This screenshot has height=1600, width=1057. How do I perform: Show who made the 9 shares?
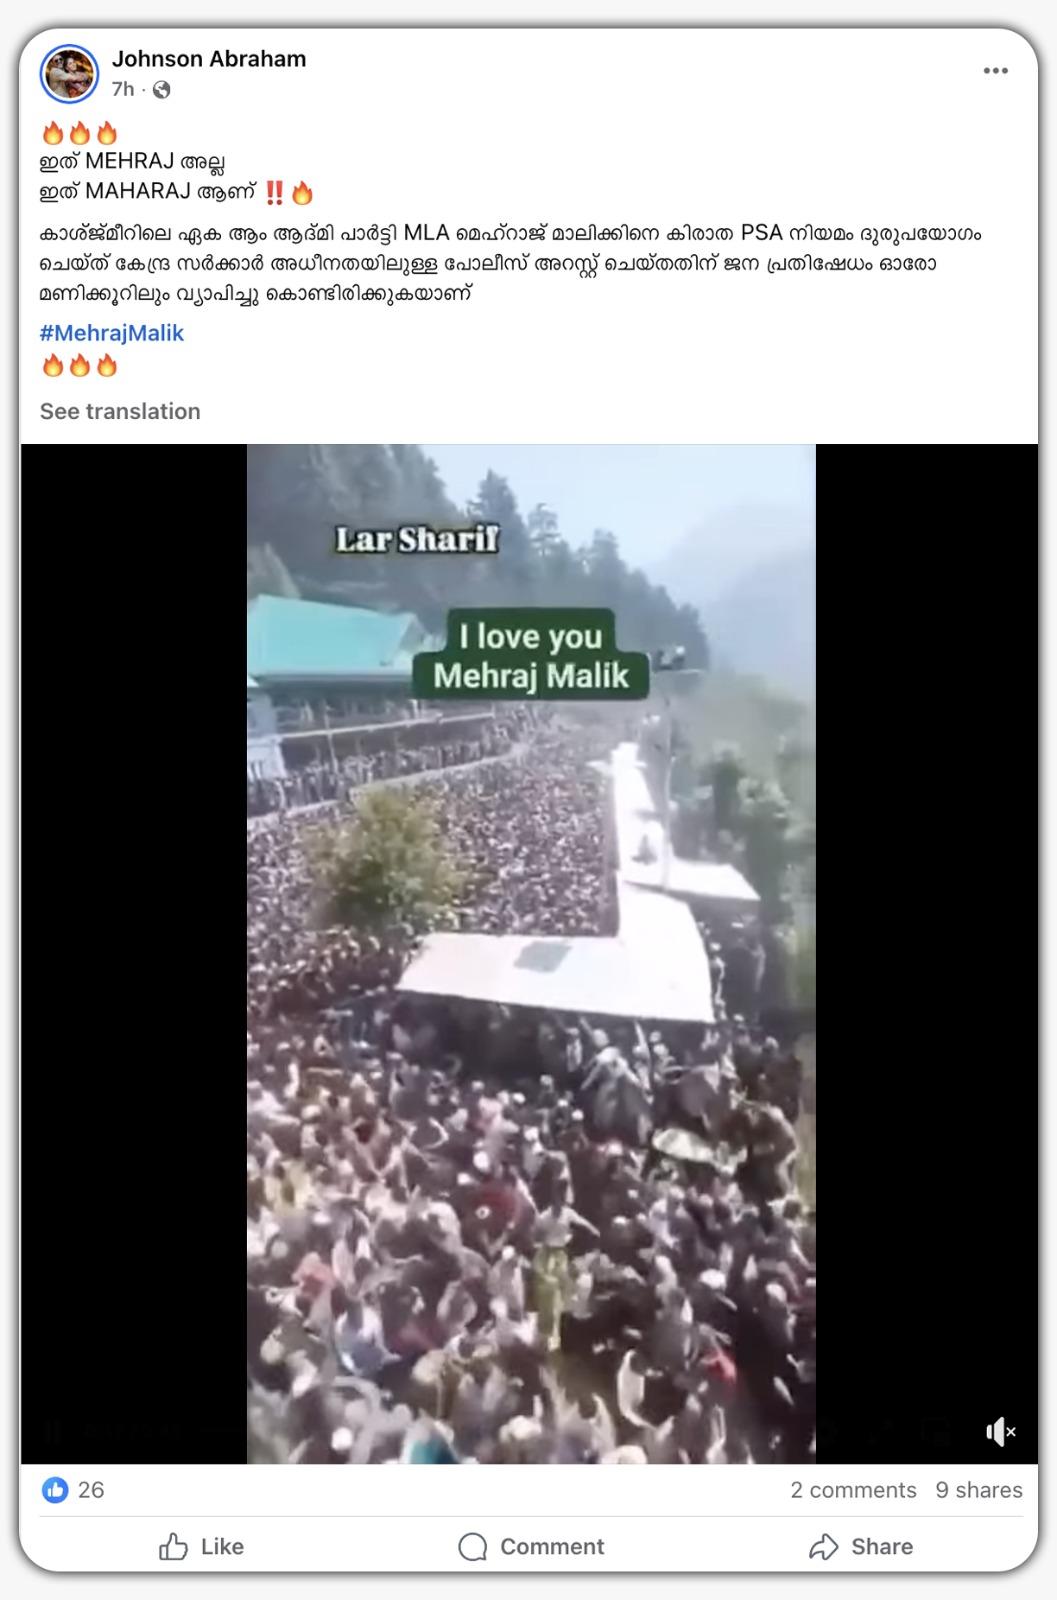tap(979, 1490)
